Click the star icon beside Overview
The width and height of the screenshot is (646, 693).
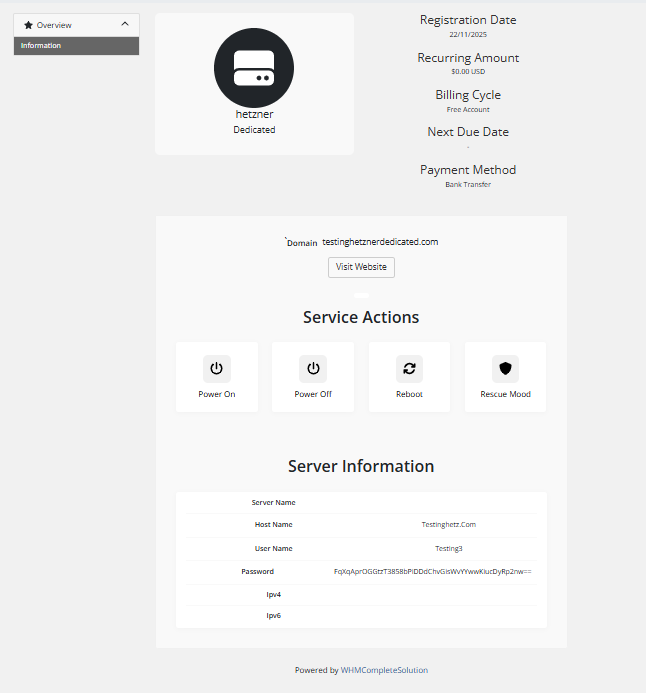[28, 25]
